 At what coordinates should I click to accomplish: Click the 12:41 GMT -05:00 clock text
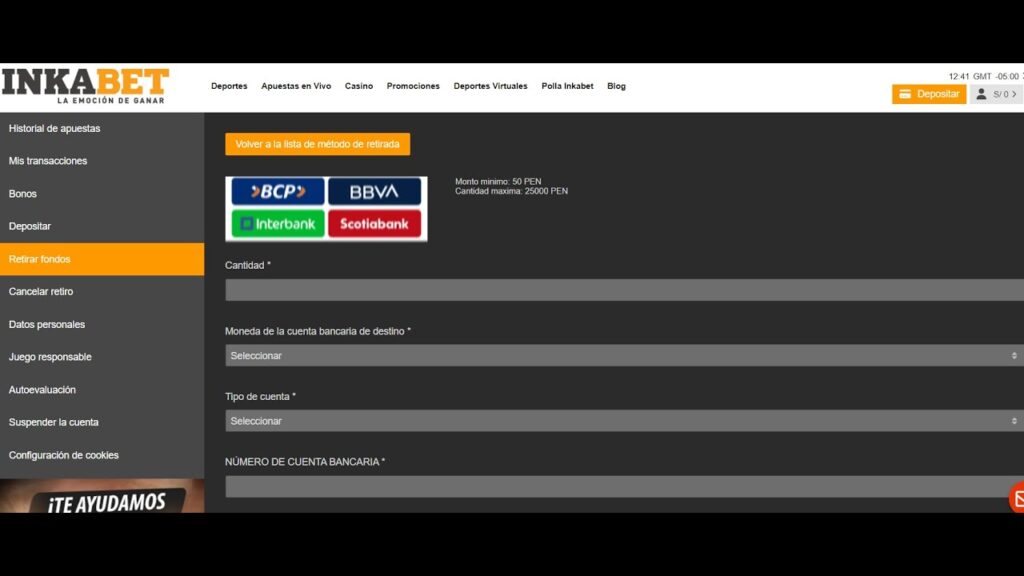click(985, 76)
